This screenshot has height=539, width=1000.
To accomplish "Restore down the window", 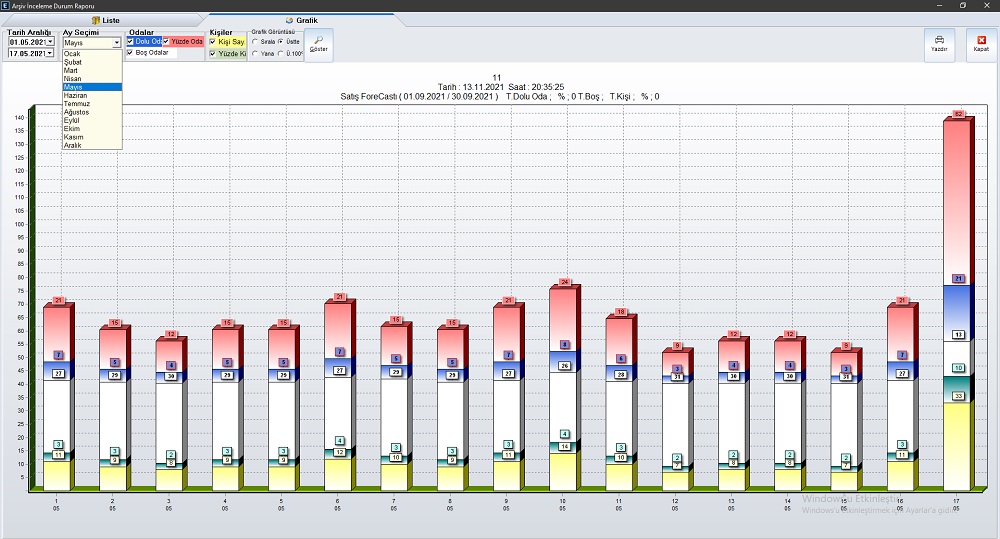I will point(963,5).
